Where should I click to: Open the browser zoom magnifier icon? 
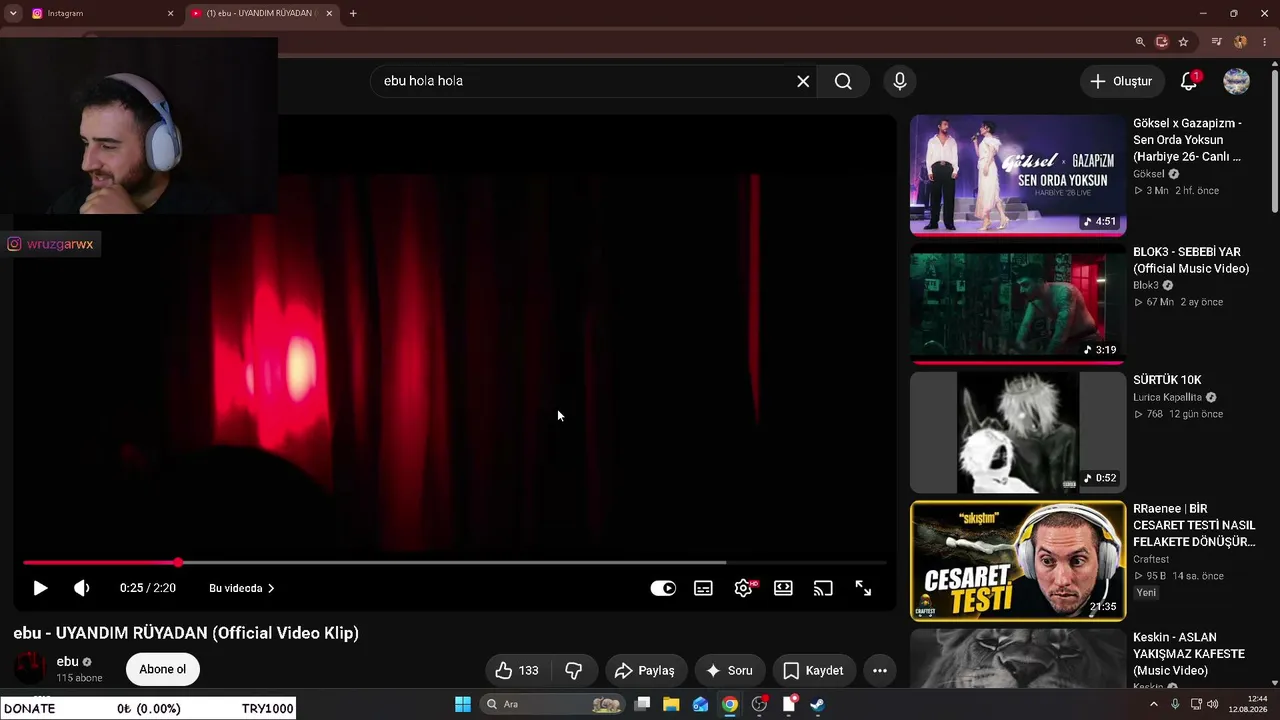point(1140,42)
